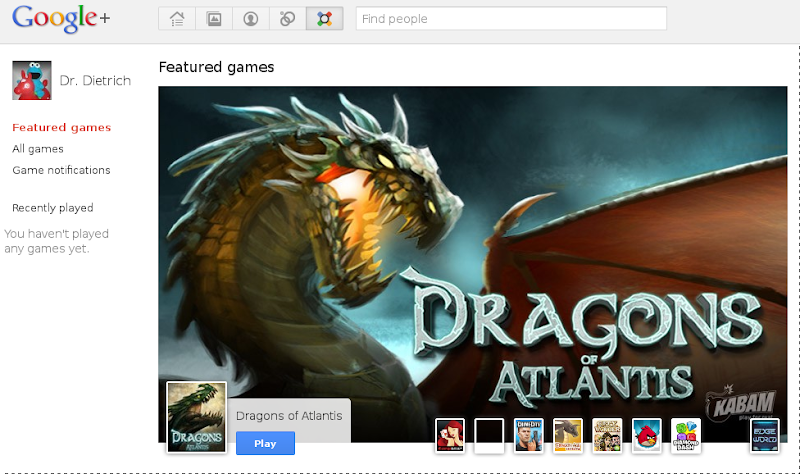Screen dimensions: 800x474
Task: Open the Dr. Dietrich profile name link
Action: [x=95, y=81]
